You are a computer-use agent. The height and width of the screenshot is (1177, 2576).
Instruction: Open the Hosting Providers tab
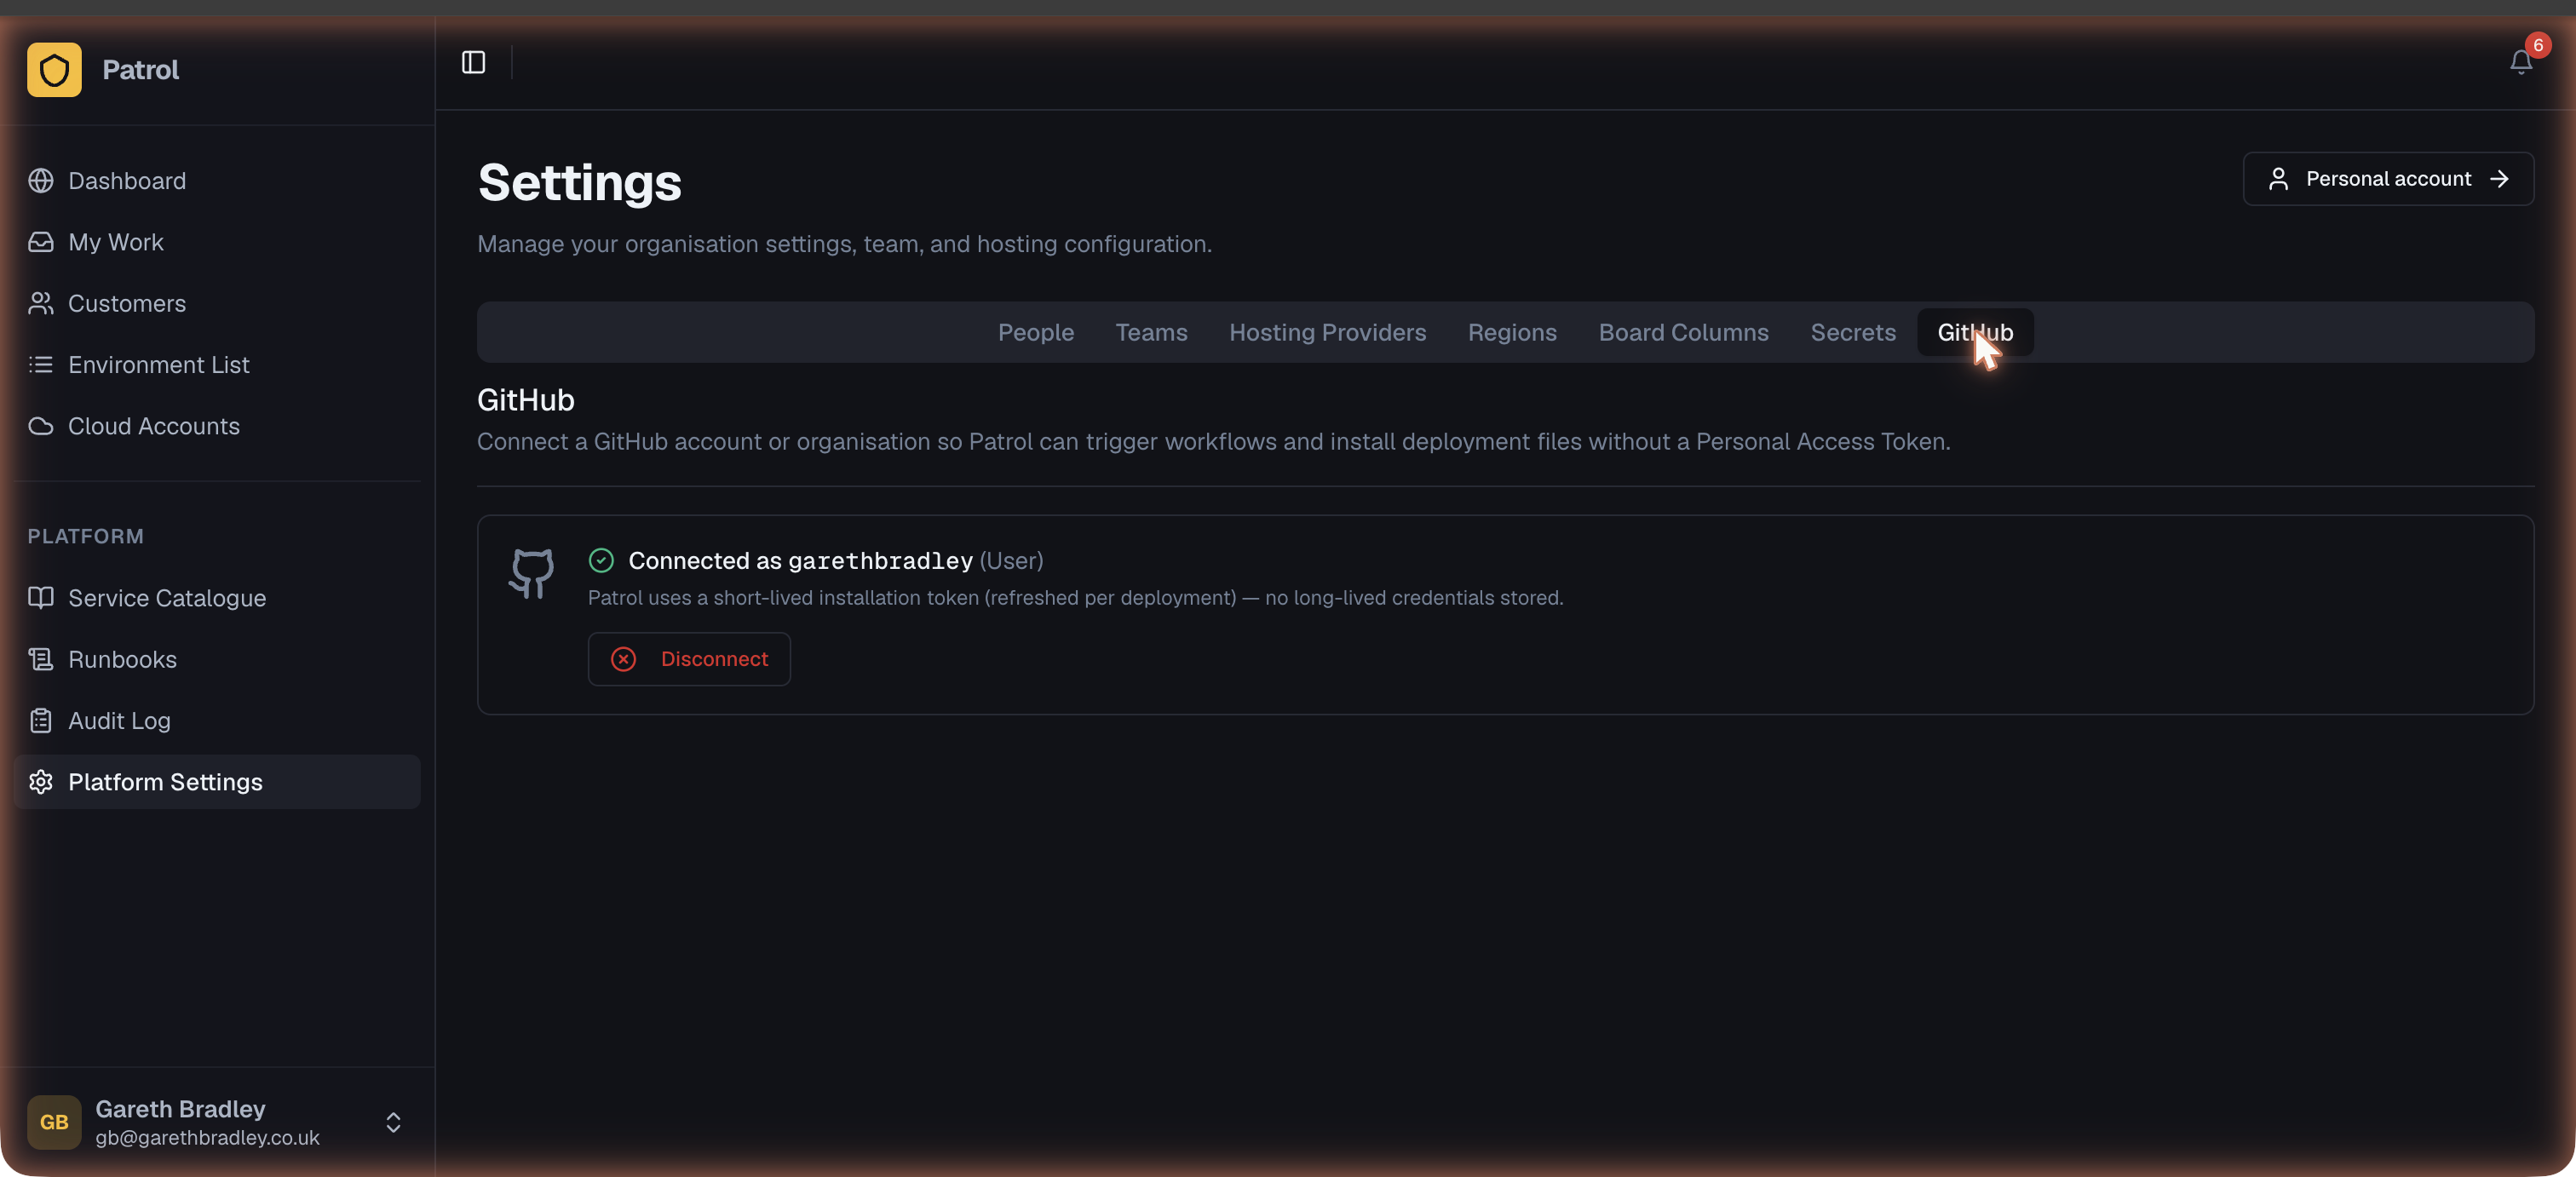click(x=1327, y=333)
